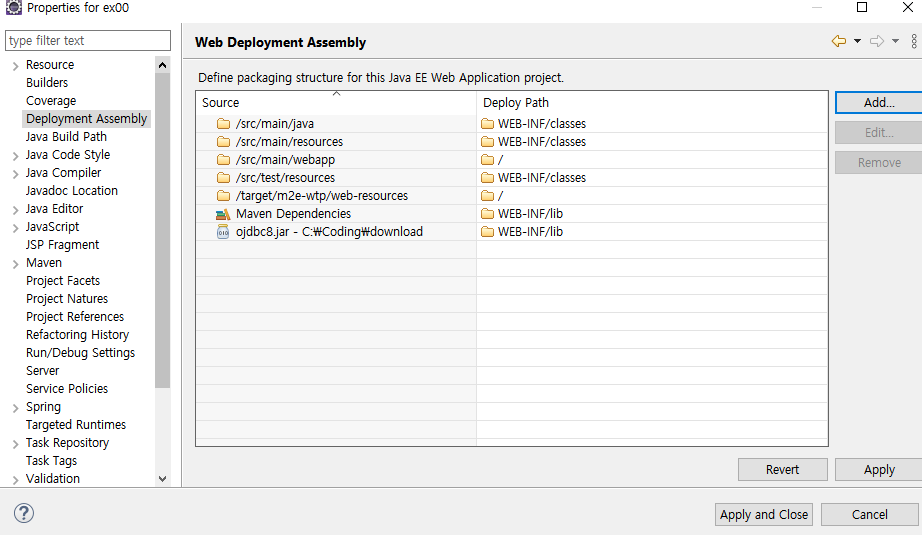Expand the Resource tree node
922x535 pixels.
pyautogui.click(x=15, y=66)
